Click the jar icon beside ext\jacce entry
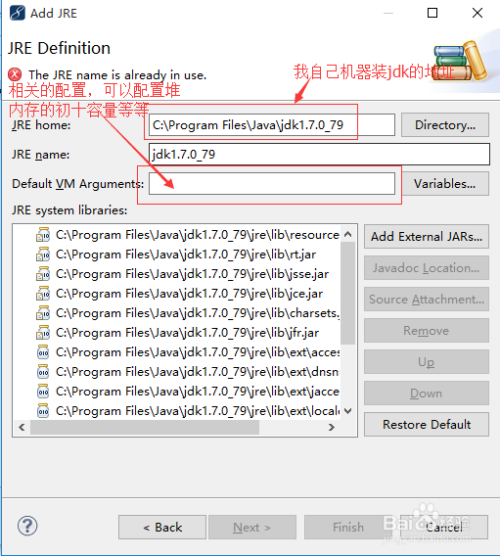500x556 pixels. (x=43, y=391)
